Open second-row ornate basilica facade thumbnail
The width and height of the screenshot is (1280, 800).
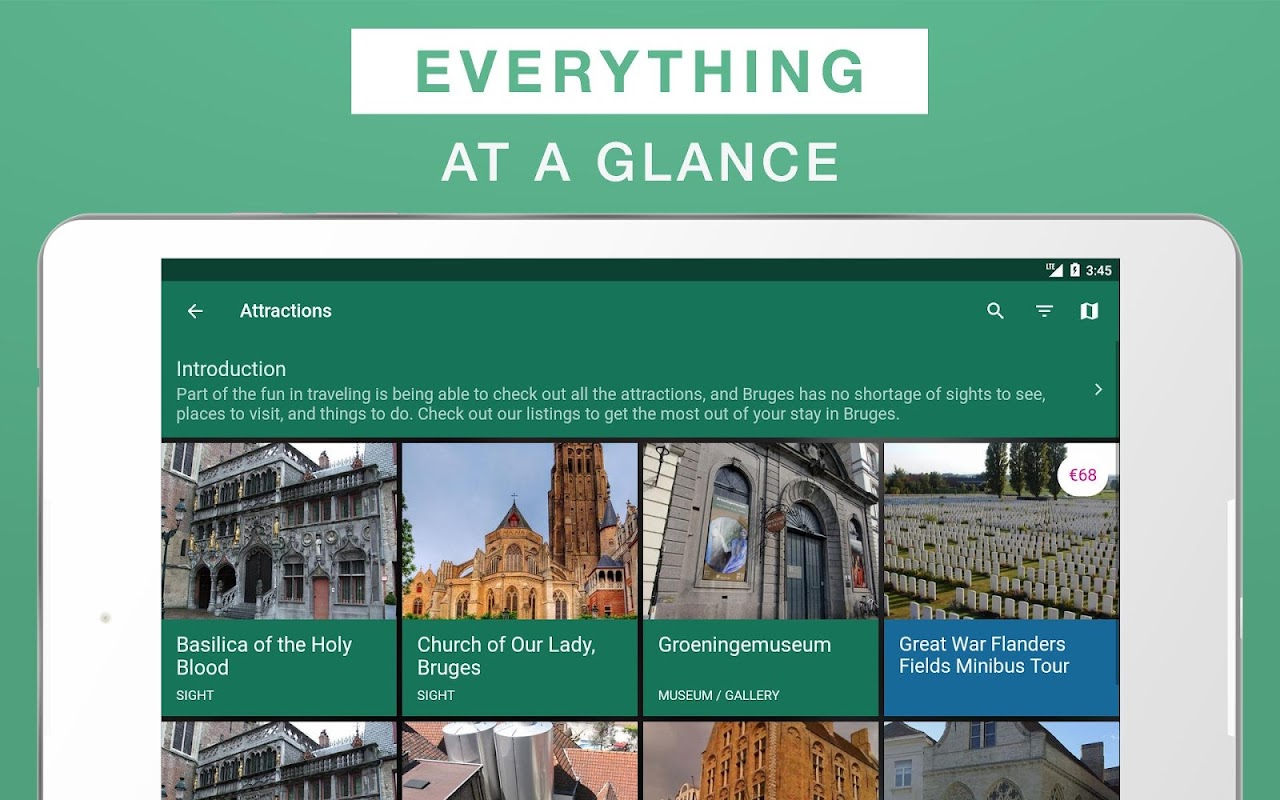pos(279,760)
